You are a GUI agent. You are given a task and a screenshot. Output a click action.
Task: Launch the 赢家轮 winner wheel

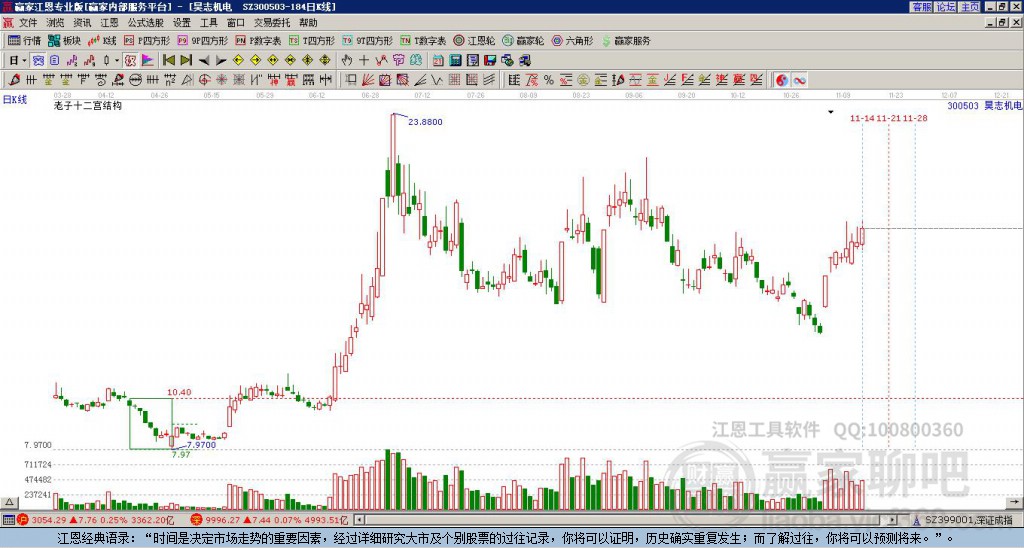point(523,40)
